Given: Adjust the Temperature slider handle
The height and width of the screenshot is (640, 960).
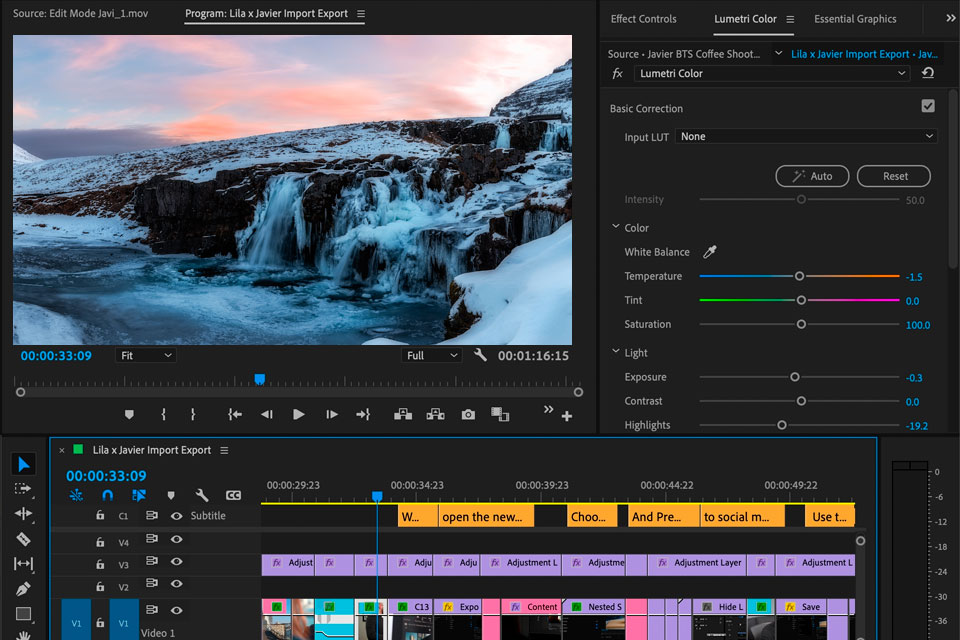Looking at the screenshot, I should 799,276.
